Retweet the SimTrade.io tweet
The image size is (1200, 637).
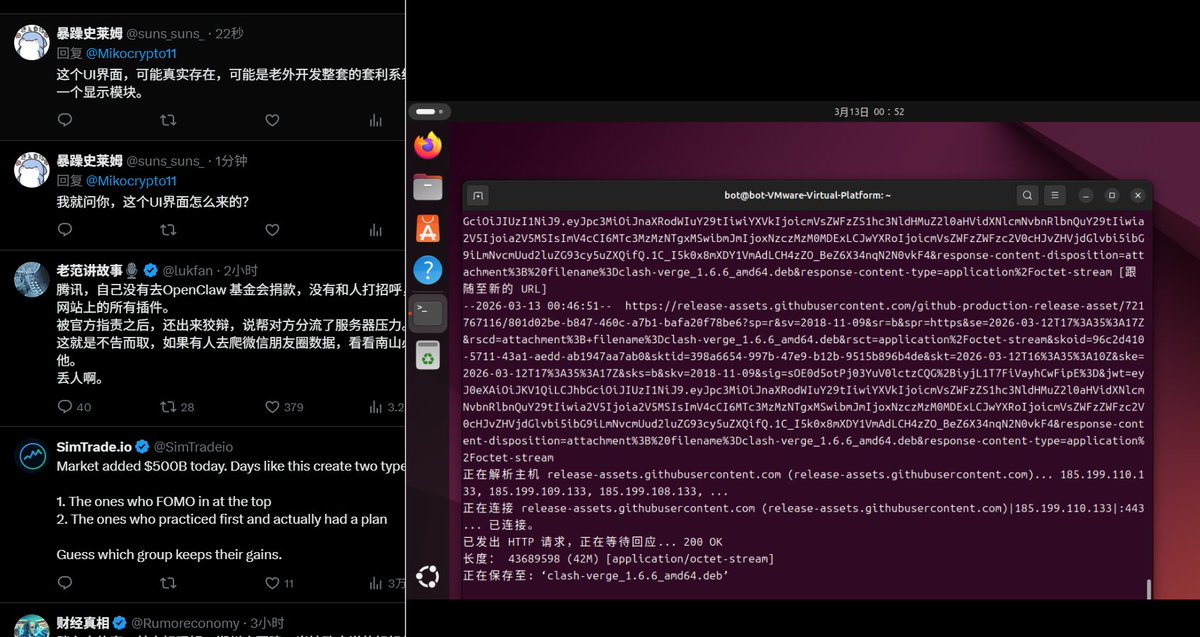click(x=168, y=583)
